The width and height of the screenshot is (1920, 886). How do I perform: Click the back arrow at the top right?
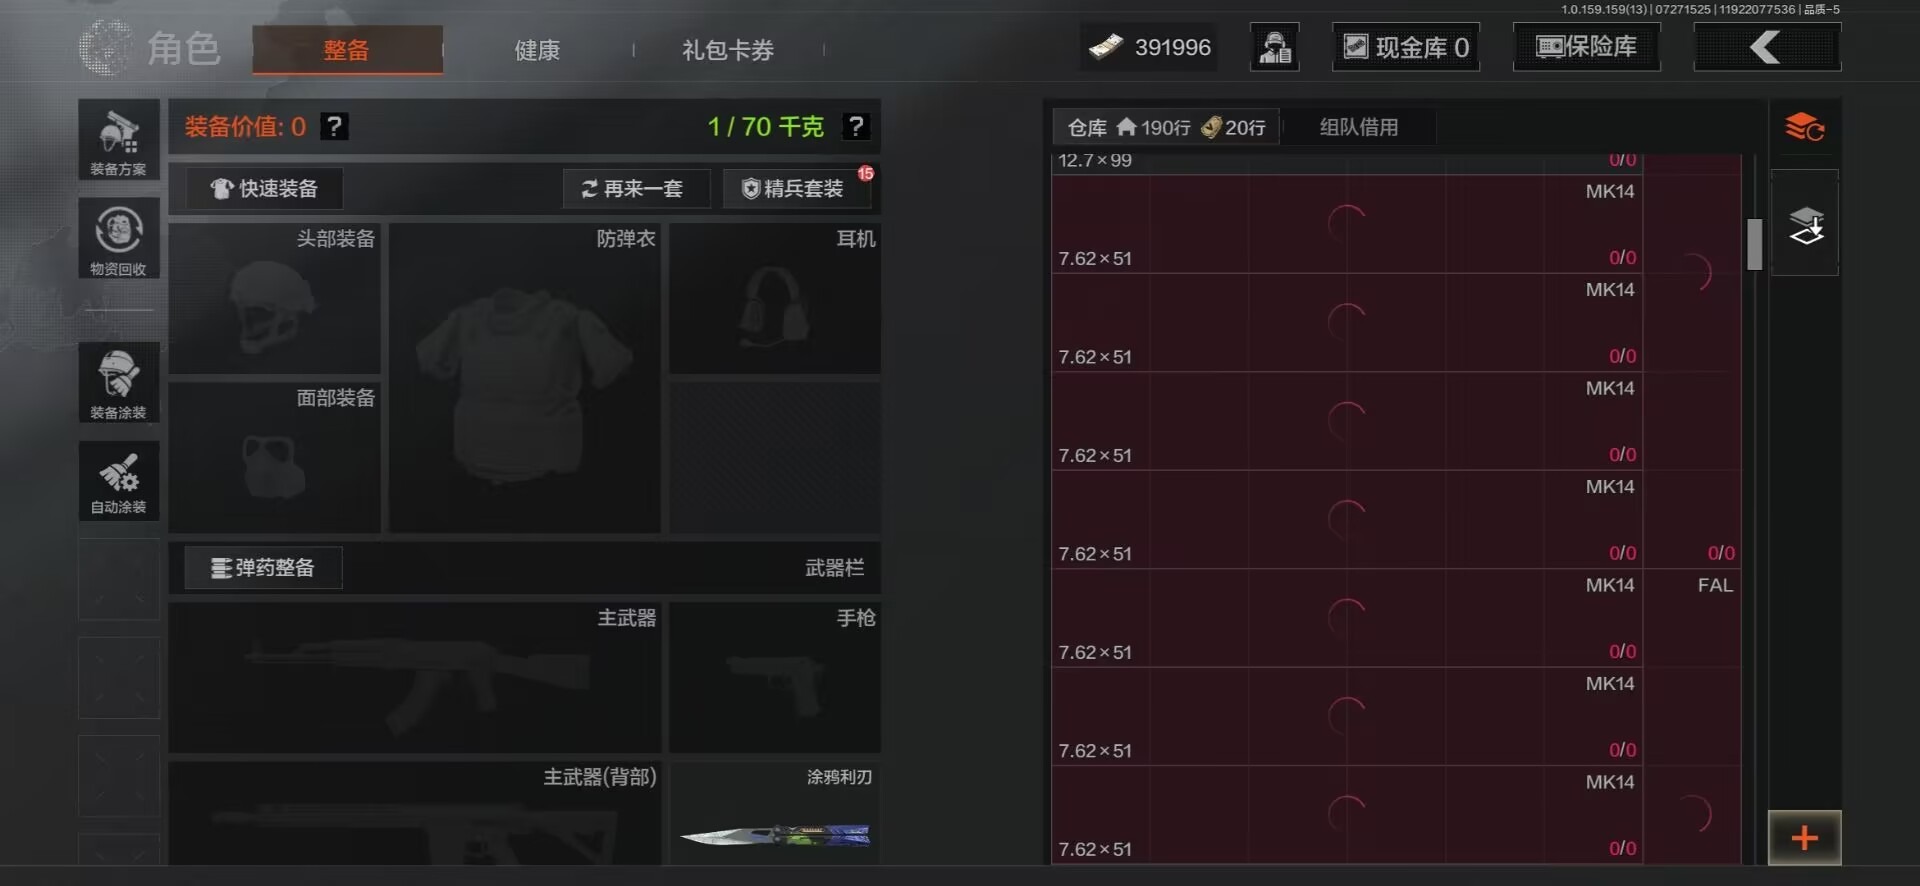(x=1766, y=47)
